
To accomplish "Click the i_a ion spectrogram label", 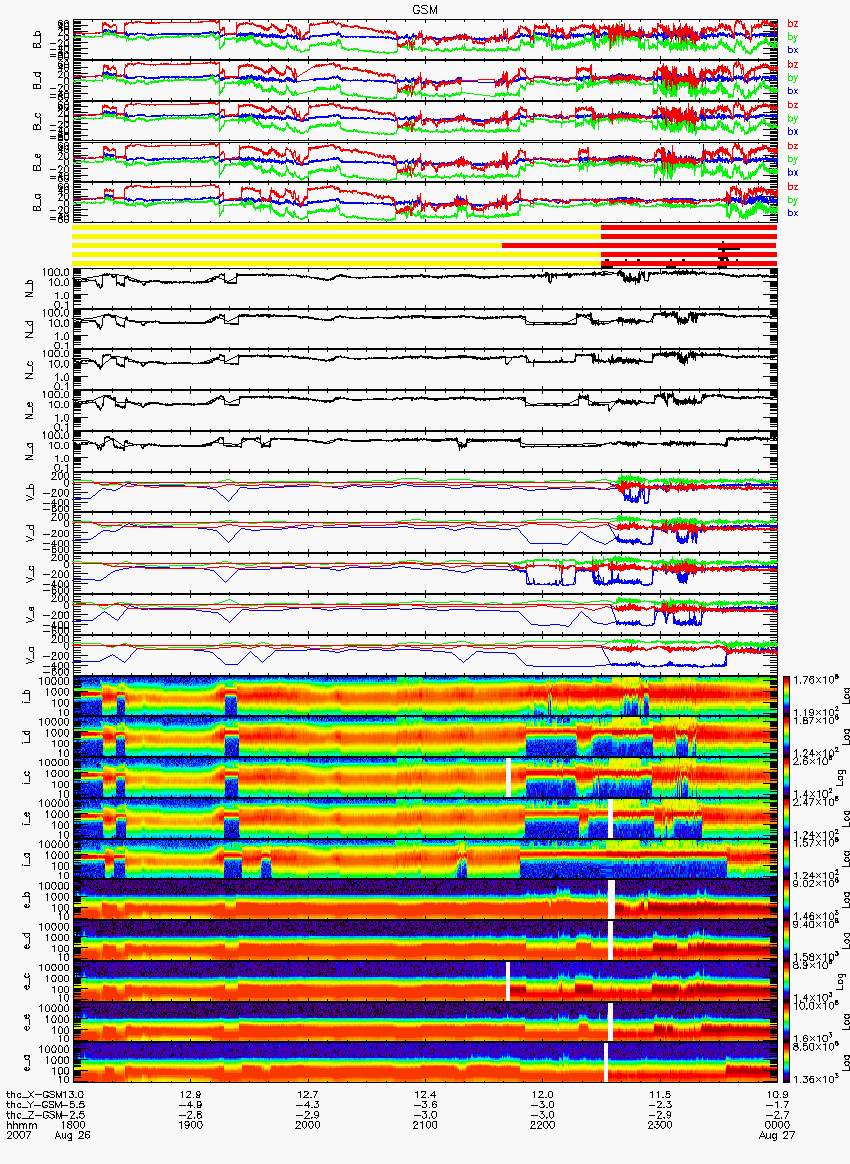I will tap(27, 860).
